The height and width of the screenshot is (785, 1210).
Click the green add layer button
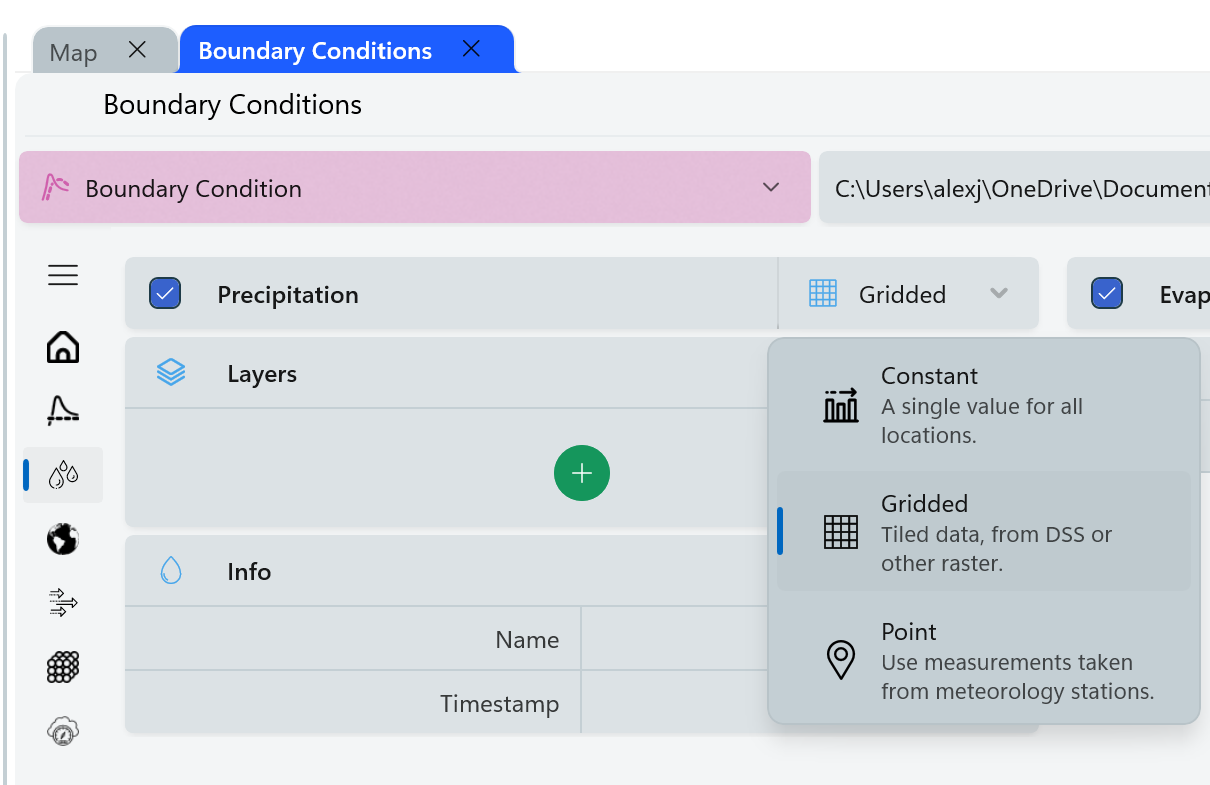coord(582,473)
